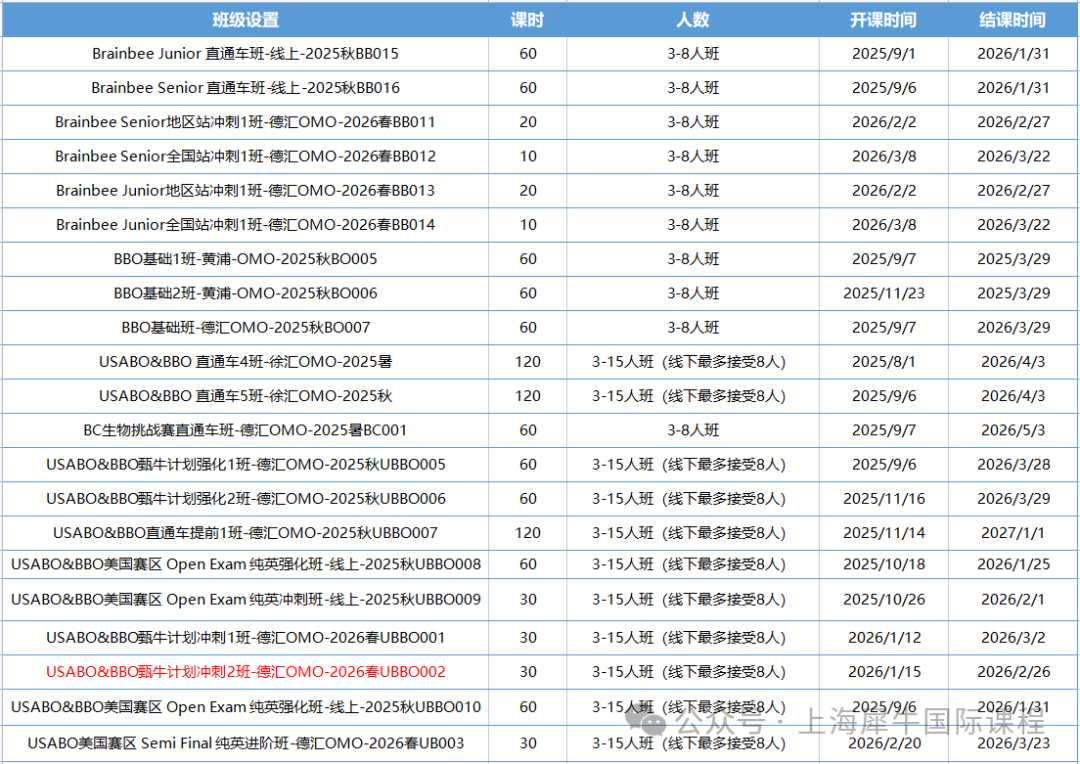1080x764 pixels.
Task: Click start date 2025/10/18
Action: click(884, 564)
